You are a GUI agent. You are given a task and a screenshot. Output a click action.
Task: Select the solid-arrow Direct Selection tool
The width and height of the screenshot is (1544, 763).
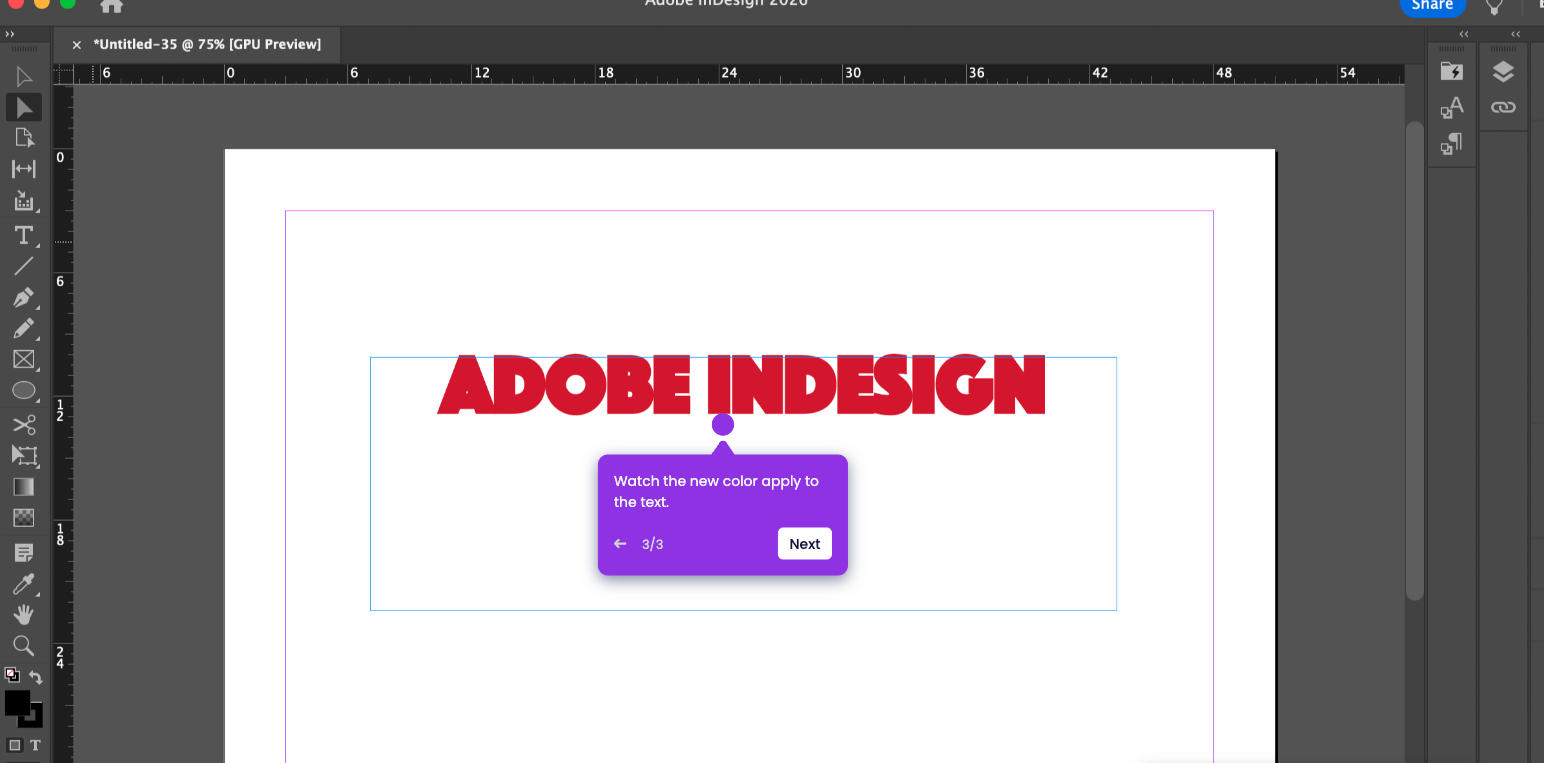tap(24, 107)
